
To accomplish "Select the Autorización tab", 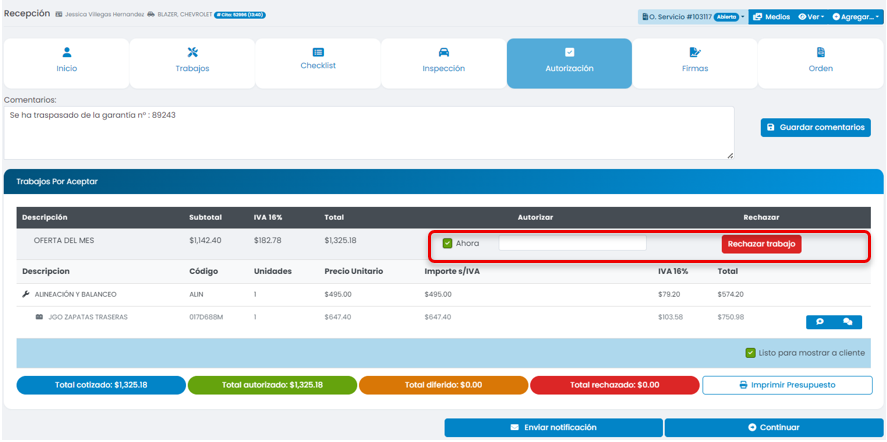I will click(x=569, y=60).
